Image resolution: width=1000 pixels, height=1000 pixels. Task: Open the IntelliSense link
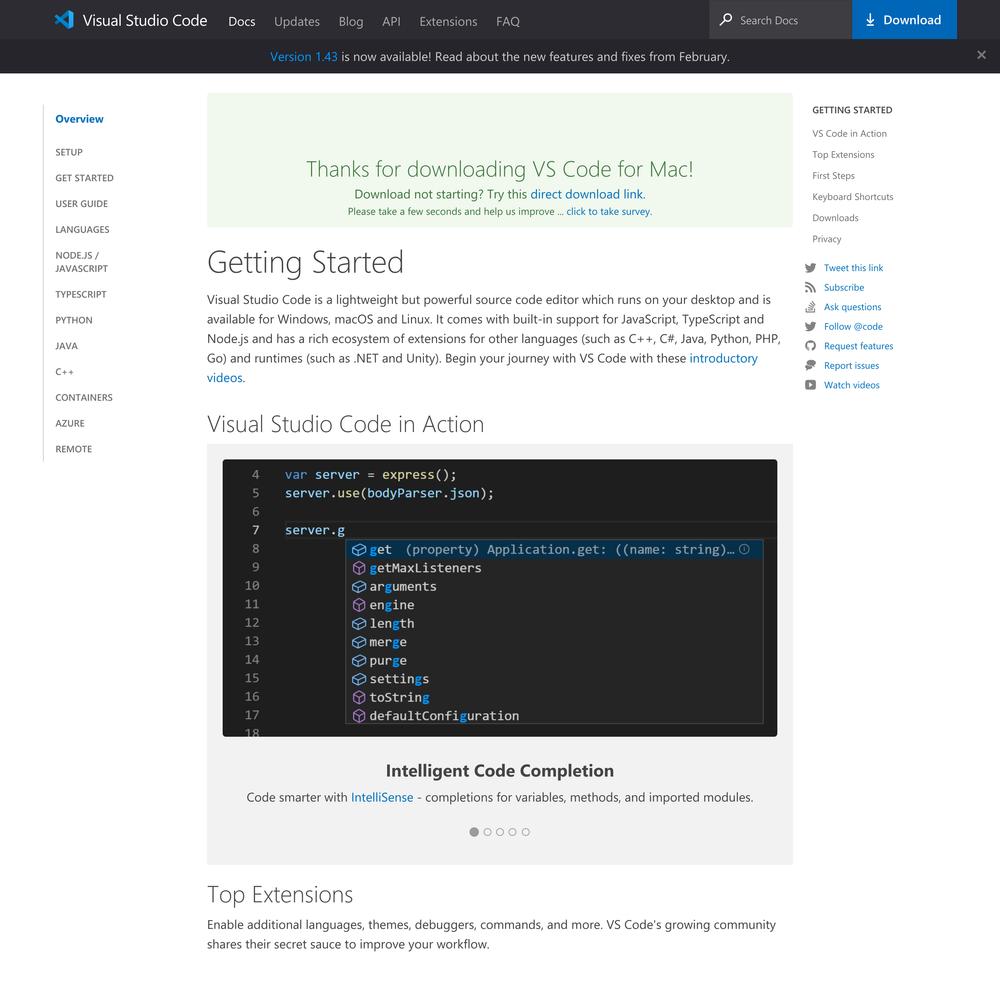coord(382,798)
